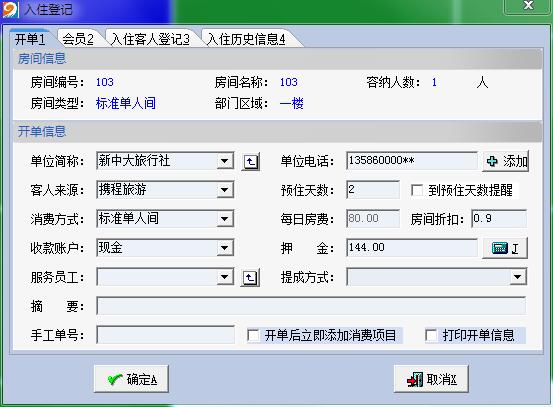The height and width of the screenshot is (407, 553).
Task: Select the 入住客人登记3 tab
Action: coord(150,39)
